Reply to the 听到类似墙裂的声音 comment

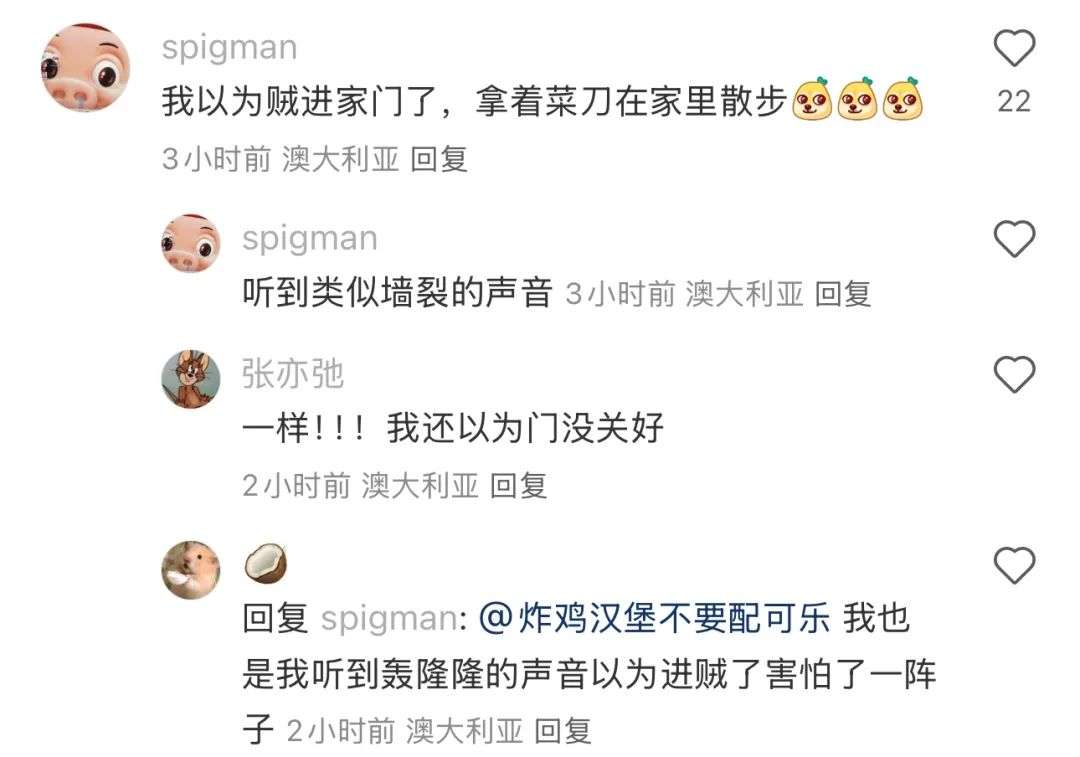(843, 294)
